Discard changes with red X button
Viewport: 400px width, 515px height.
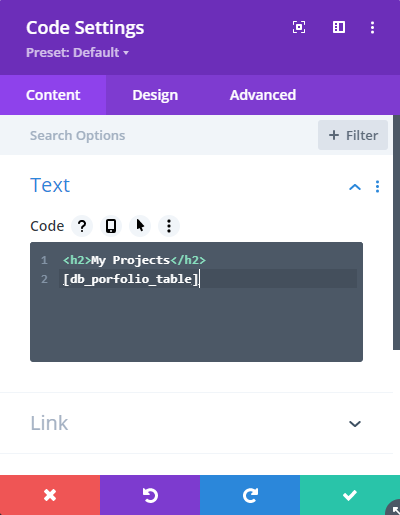[x=50, y=495]
